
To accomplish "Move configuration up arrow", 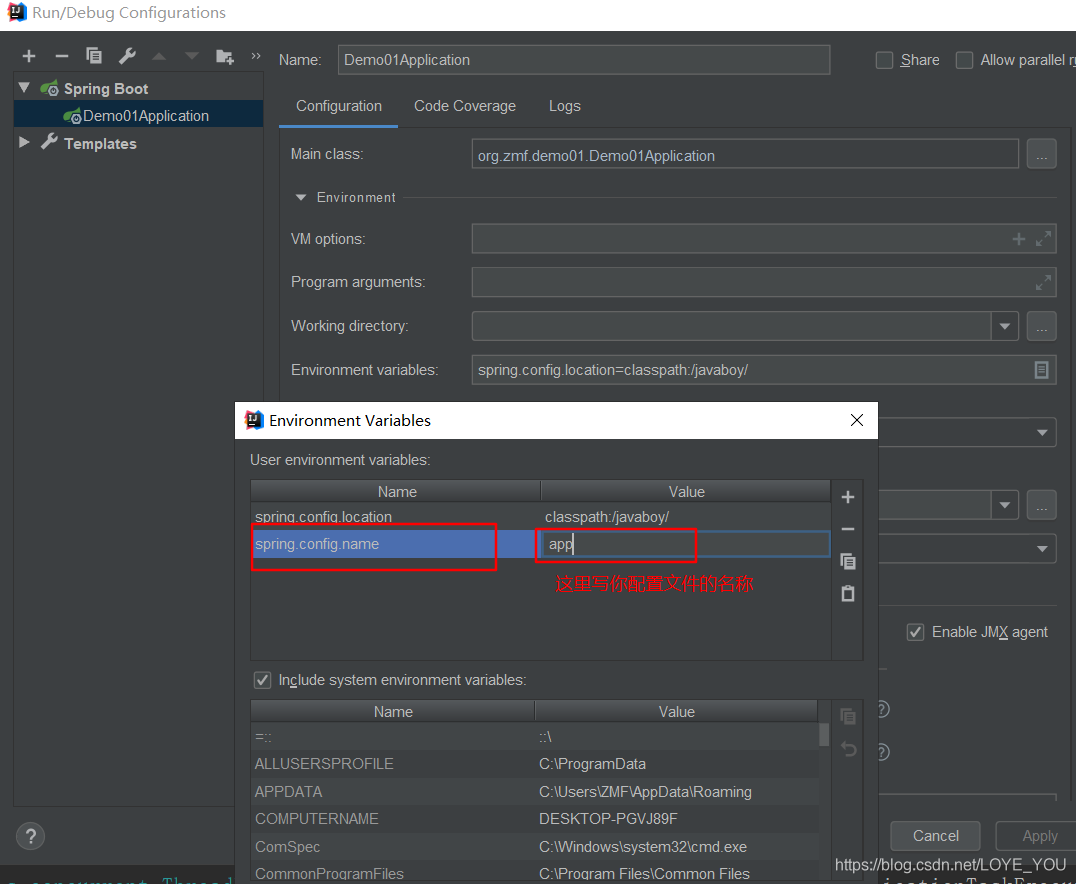I will [x=159, y=56].
